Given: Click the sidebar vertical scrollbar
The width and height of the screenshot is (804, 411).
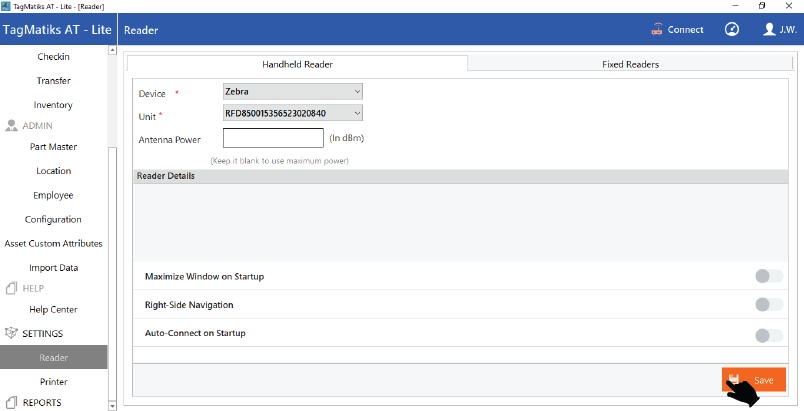Looking at the screenshot, I should [113, 200].
